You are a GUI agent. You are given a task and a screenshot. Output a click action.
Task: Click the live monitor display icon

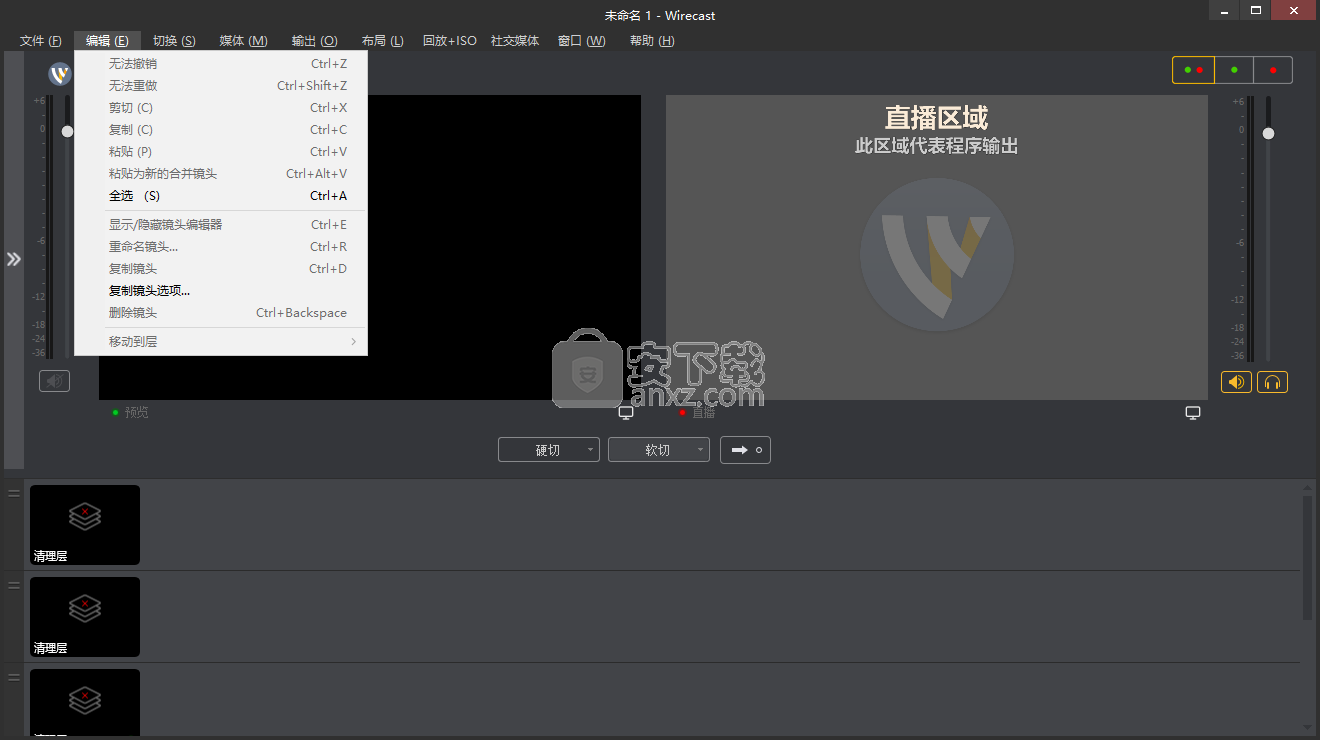[x=1193, y=413]
